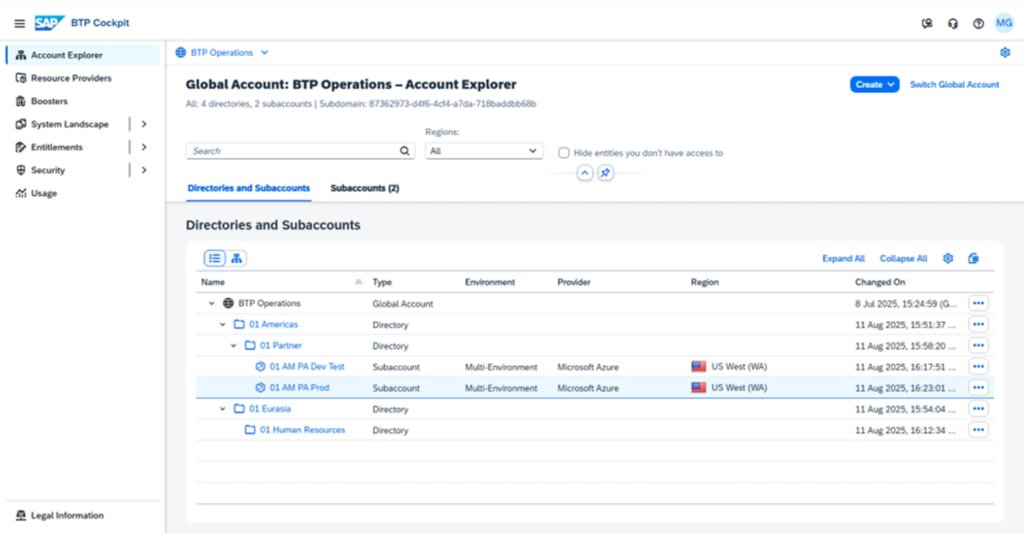Open the Regions dropdown
The width and height of the screenshot is (1024, 535).
484,151
